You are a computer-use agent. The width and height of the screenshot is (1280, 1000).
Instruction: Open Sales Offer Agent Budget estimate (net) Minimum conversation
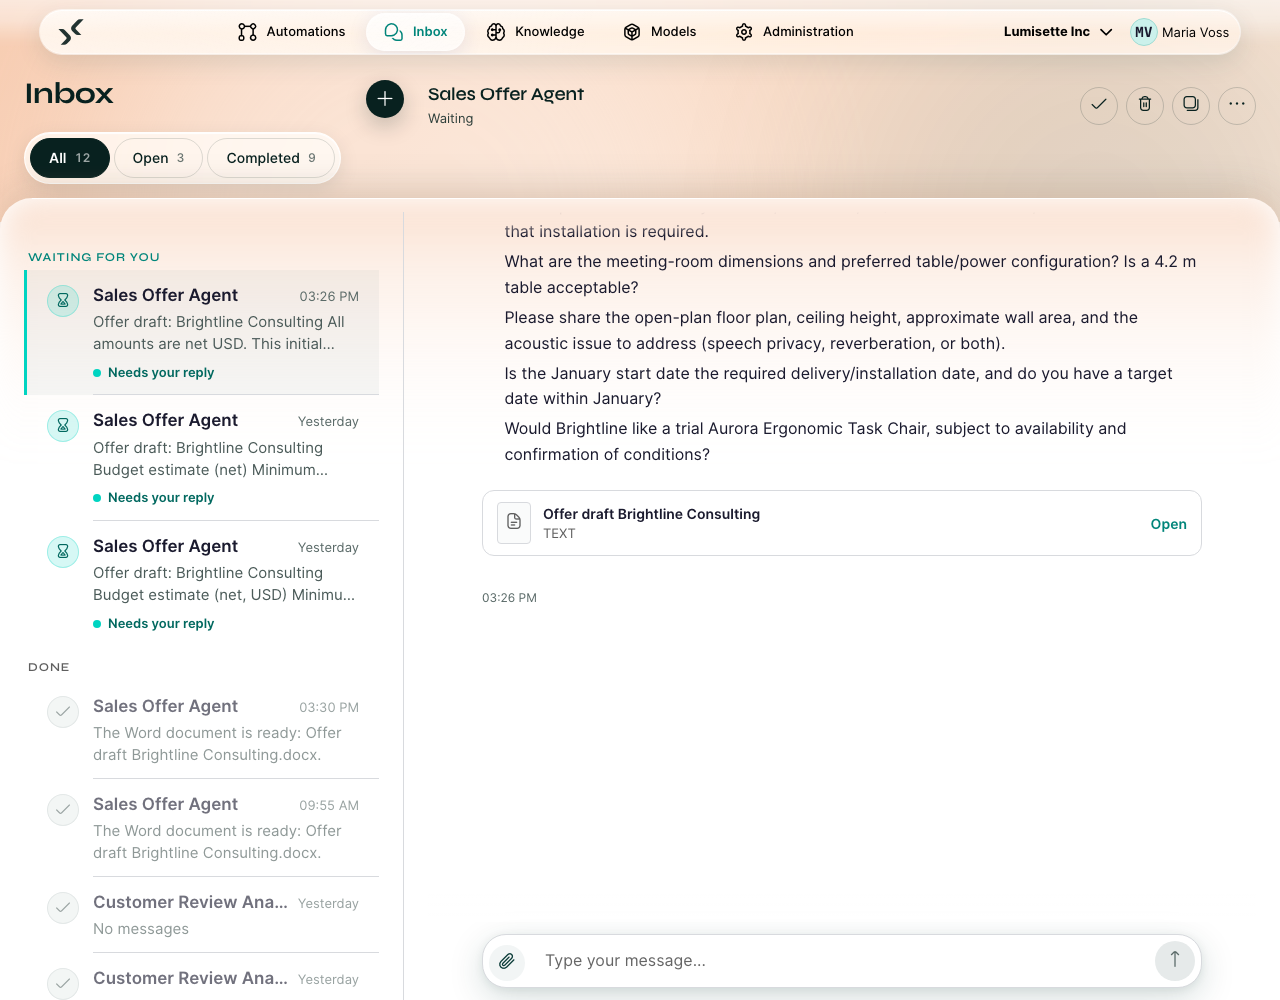202,458
